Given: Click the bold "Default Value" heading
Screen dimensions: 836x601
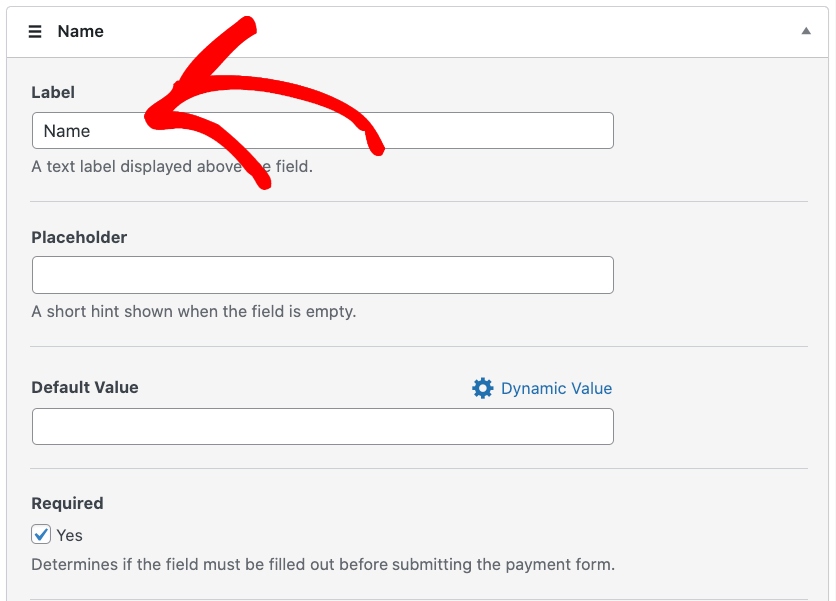Looking at the screenshot, I should (x=85, y=387).
